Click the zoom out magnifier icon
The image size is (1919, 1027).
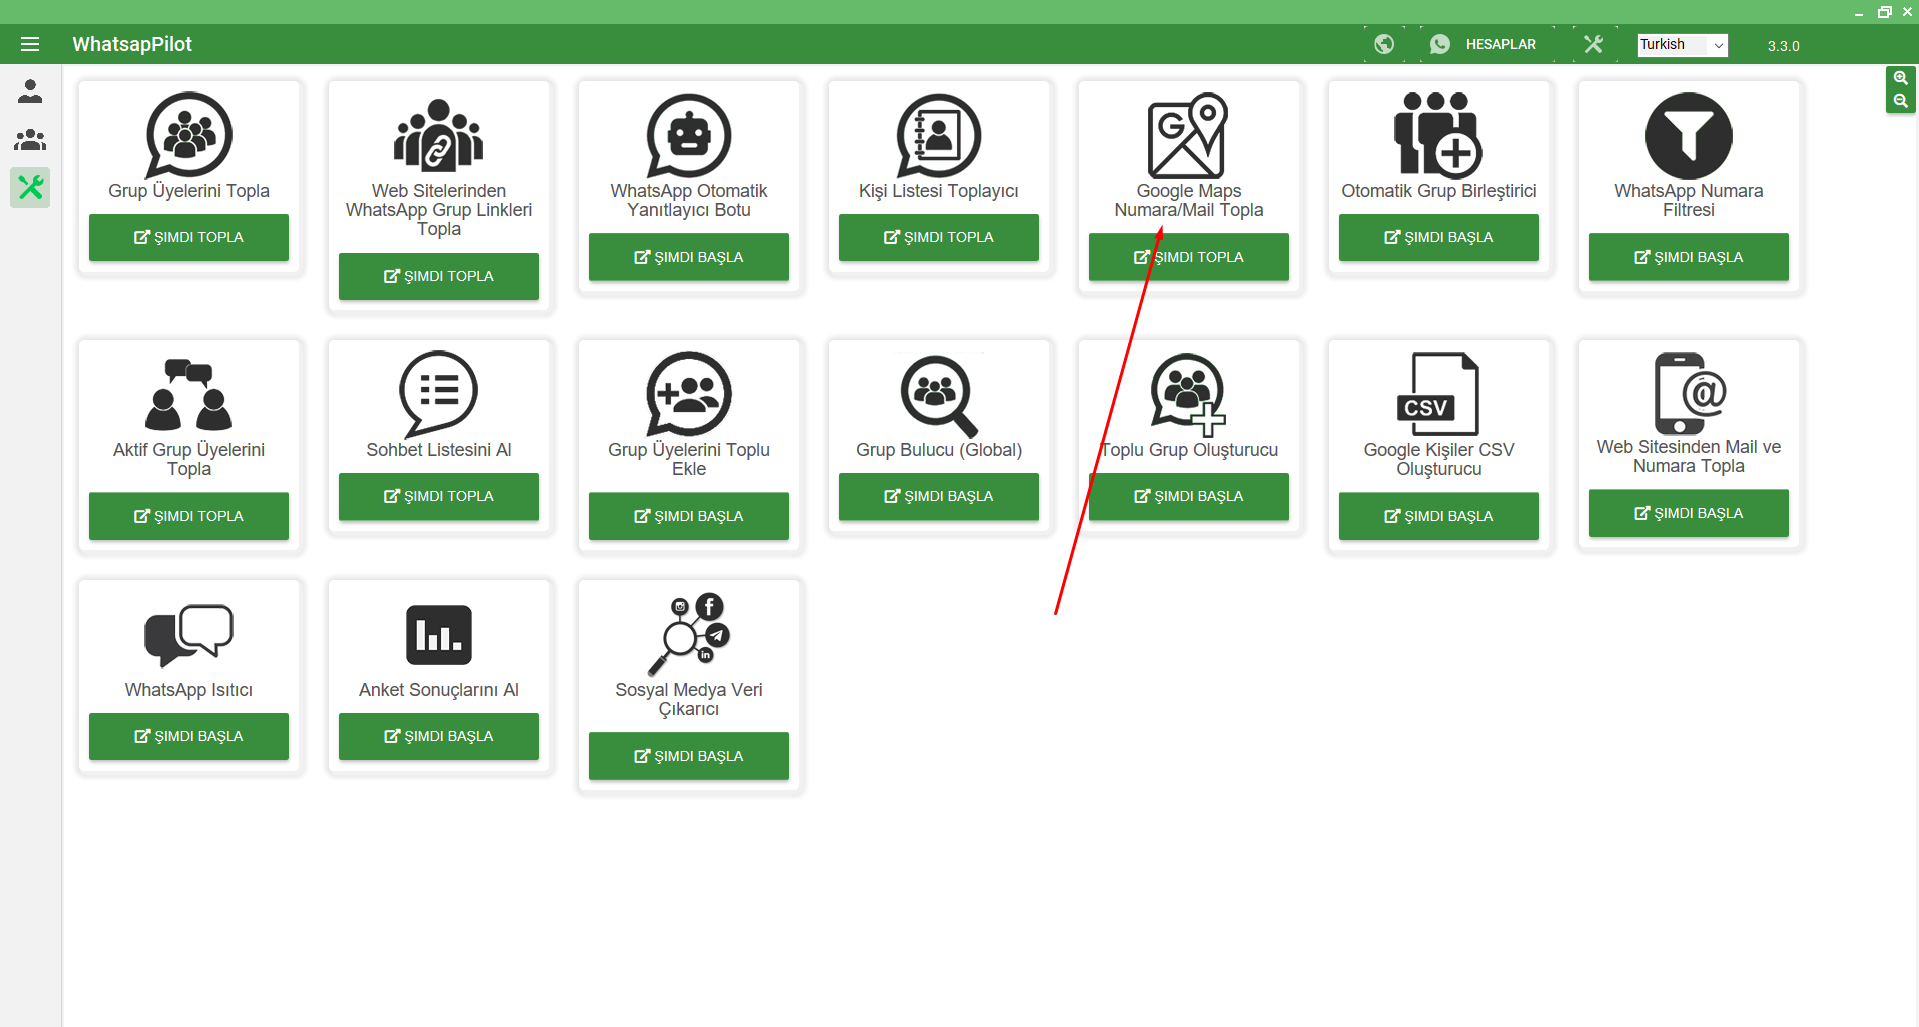tap(1900, 101)
